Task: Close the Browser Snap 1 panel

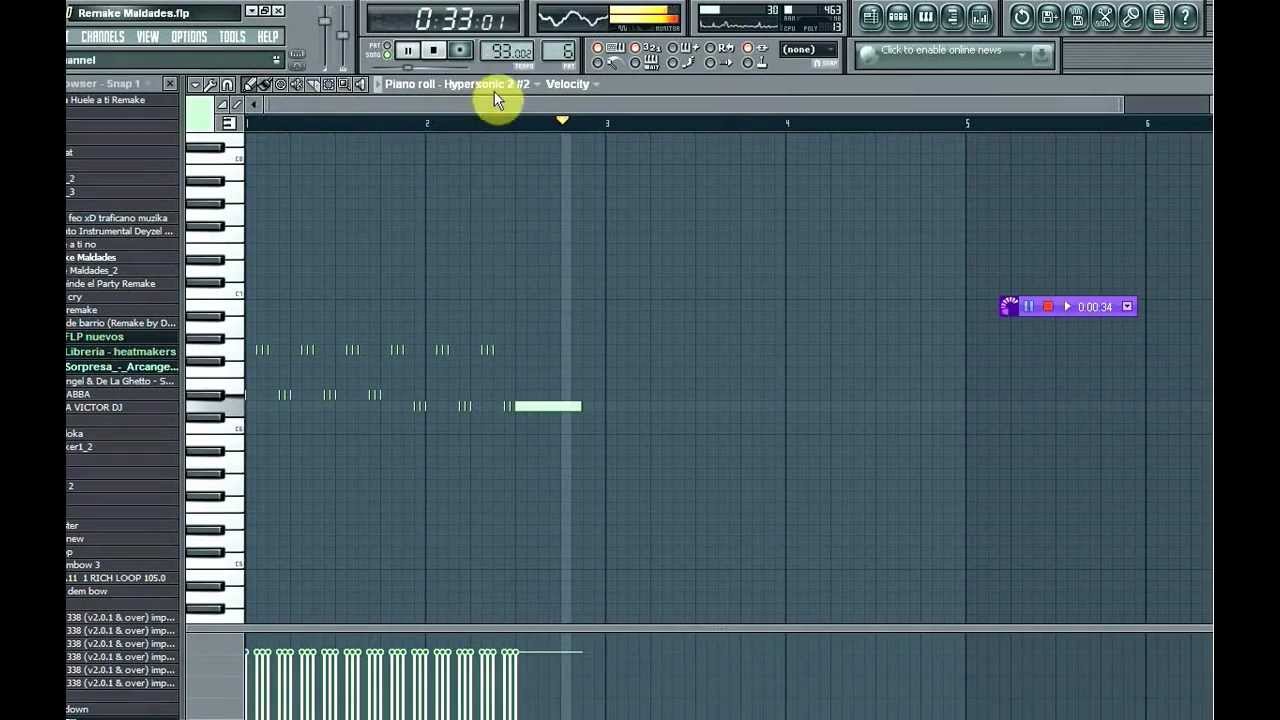Action: click(x=170, y=84)
